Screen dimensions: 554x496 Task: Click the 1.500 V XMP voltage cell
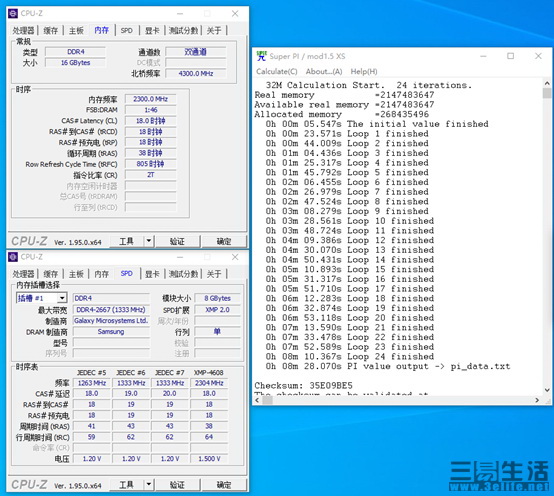coord(209,459)
